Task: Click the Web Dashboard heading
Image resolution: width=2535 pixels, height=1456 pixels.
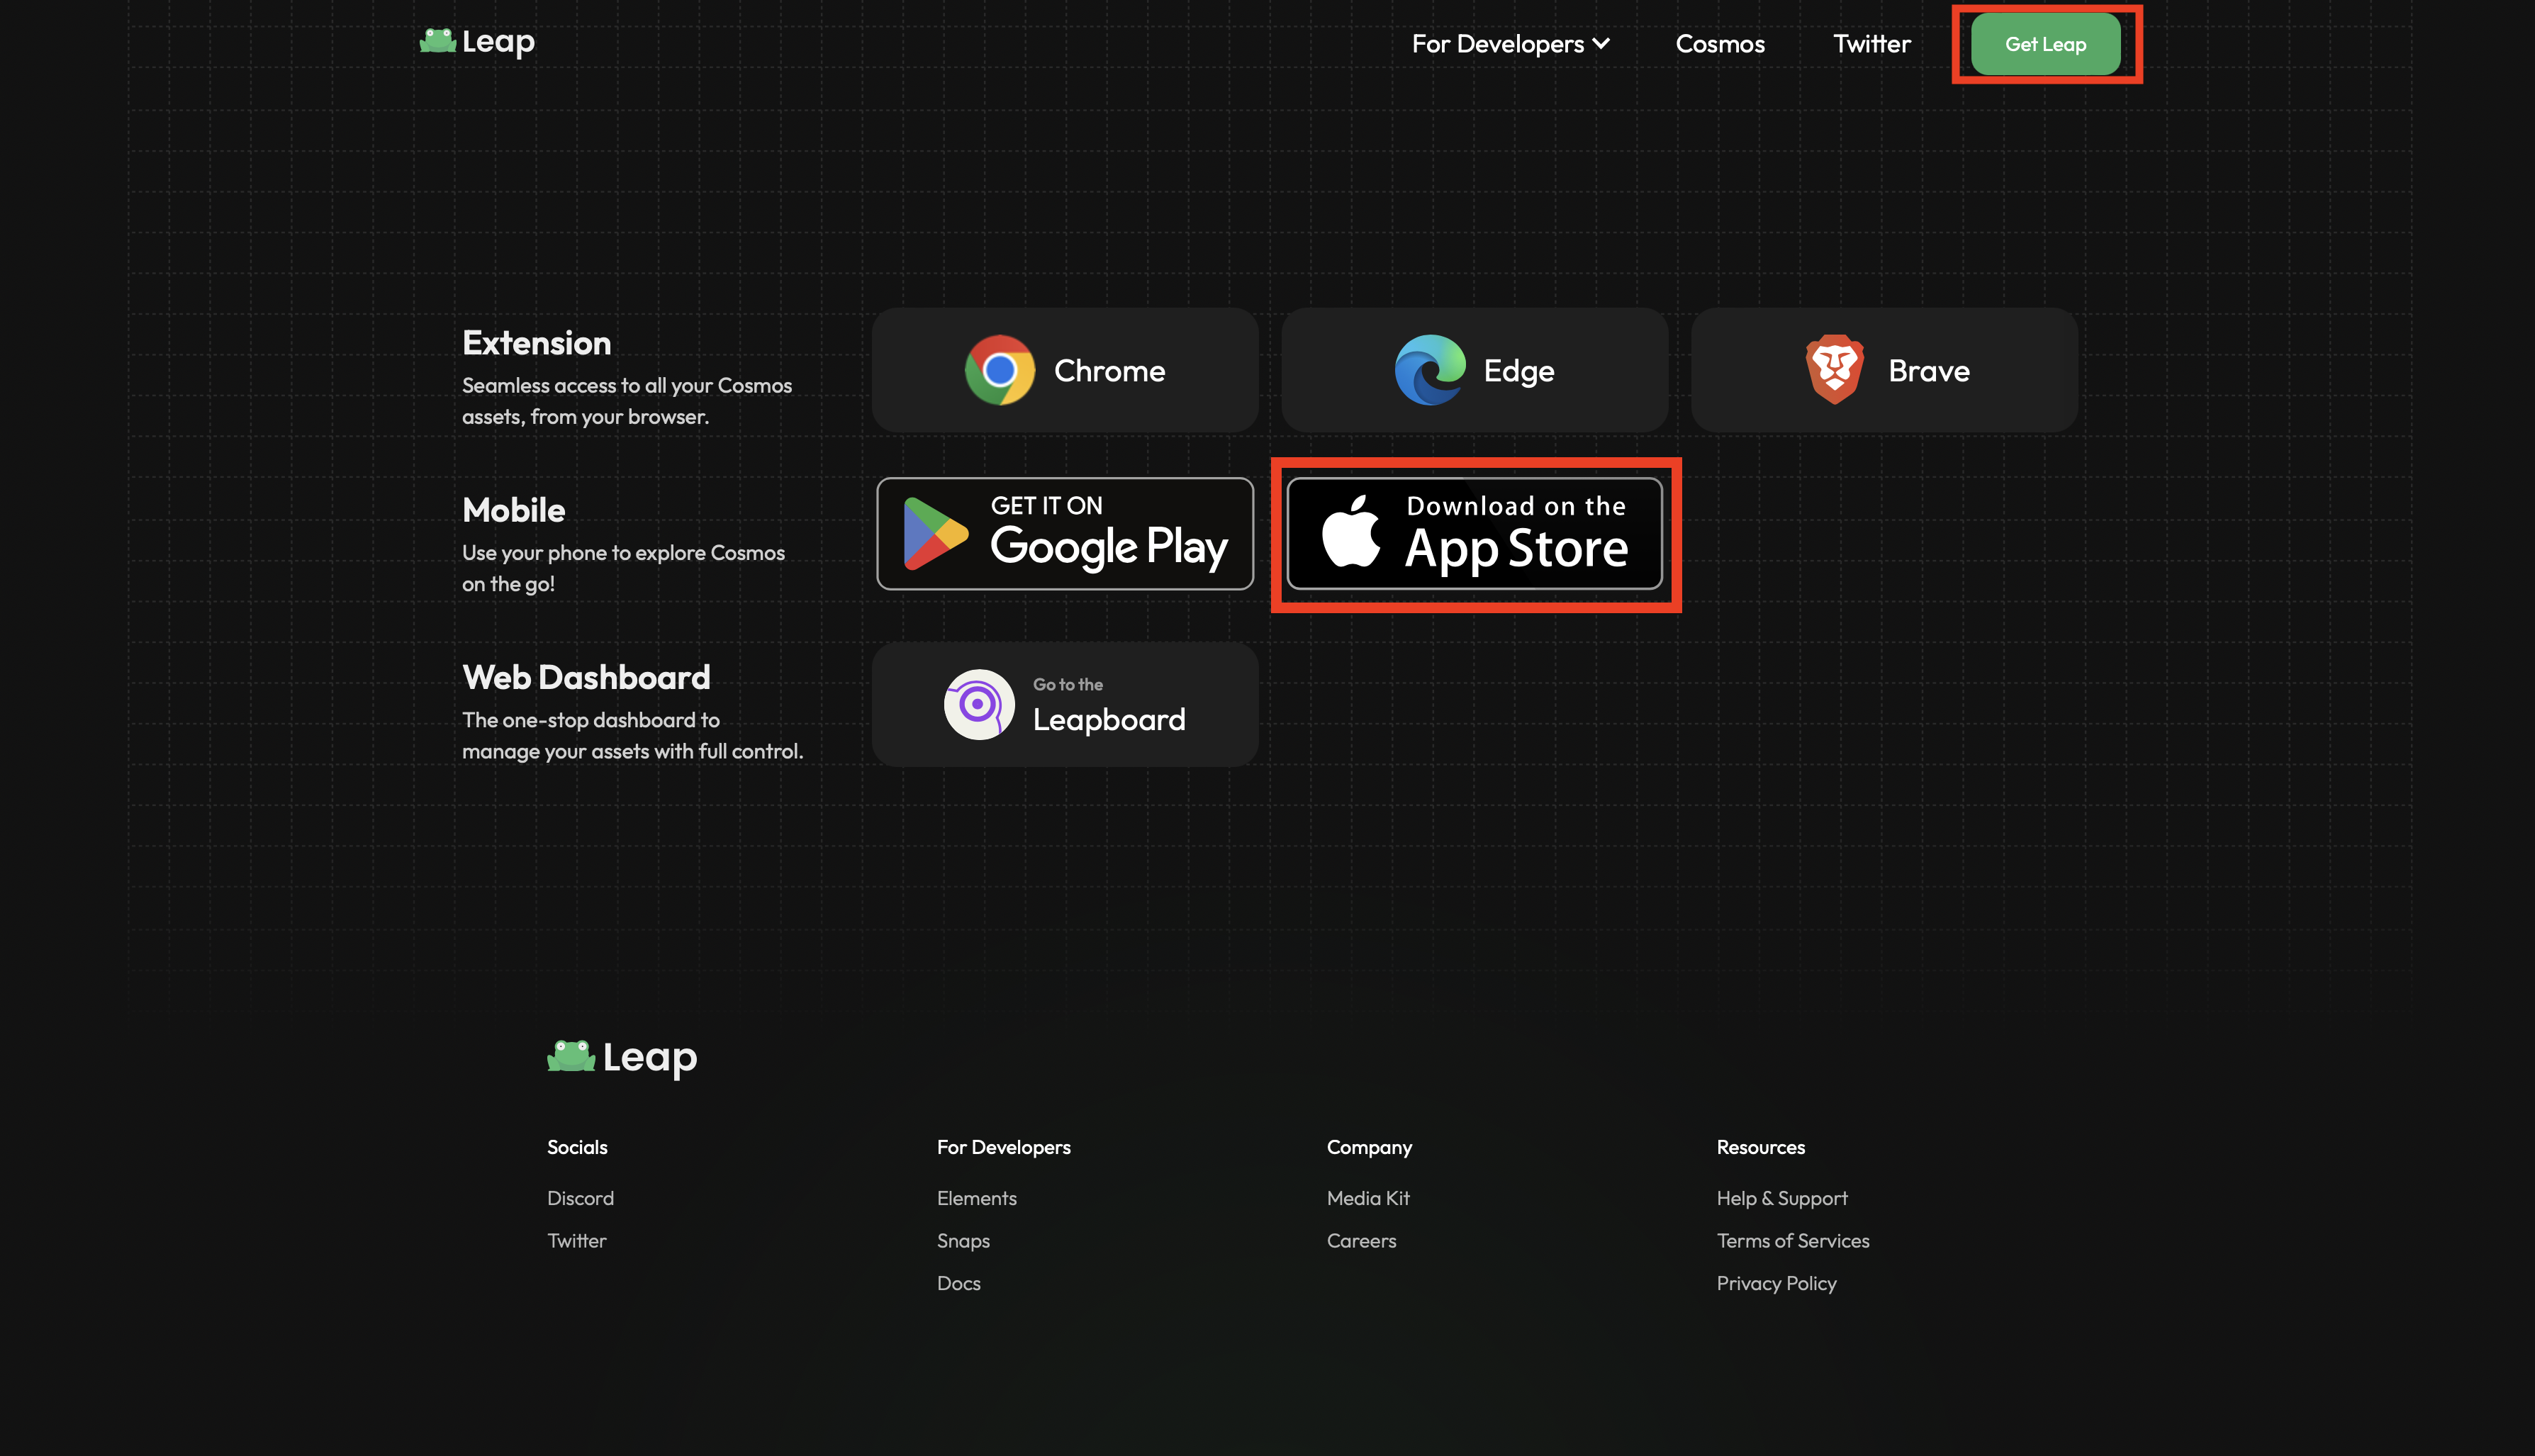Action: pos(586,677)
